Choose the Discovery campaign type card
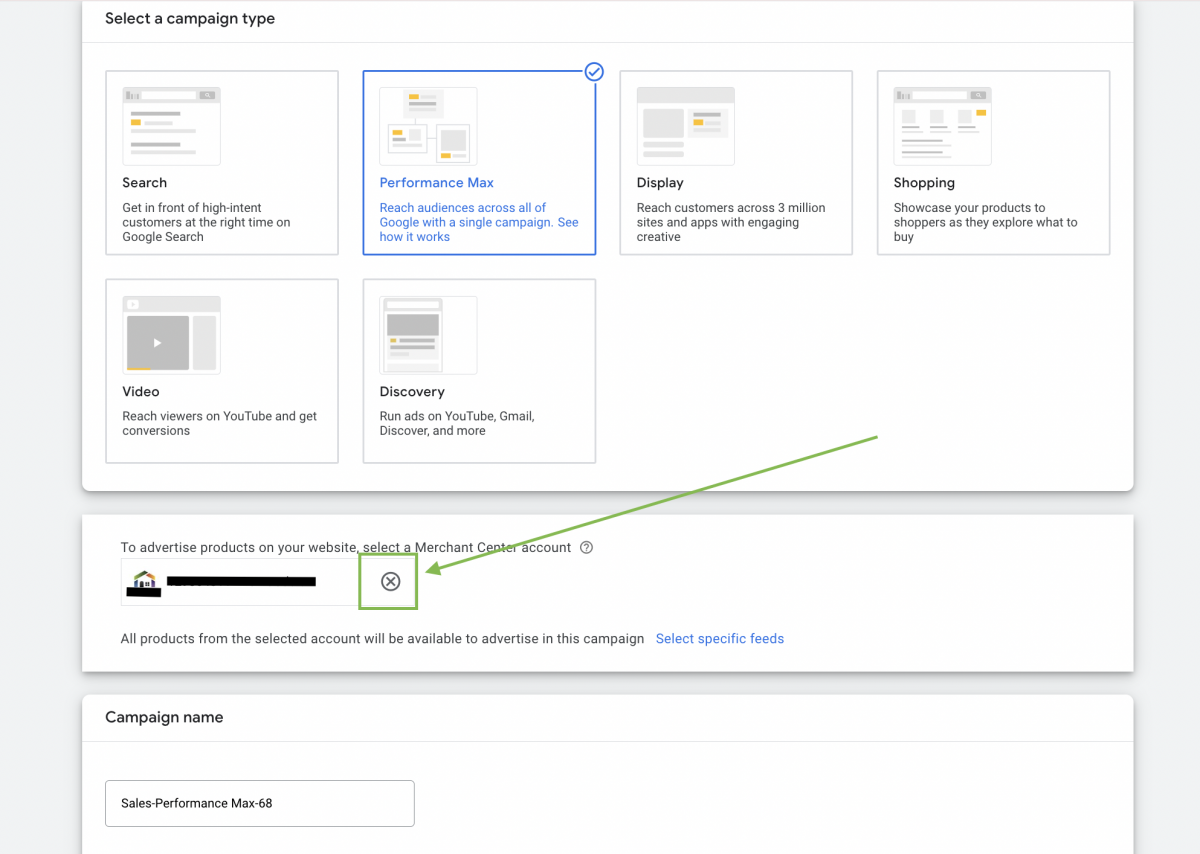The height and width of the screenshot is (854, 1200). click(479, 410)
